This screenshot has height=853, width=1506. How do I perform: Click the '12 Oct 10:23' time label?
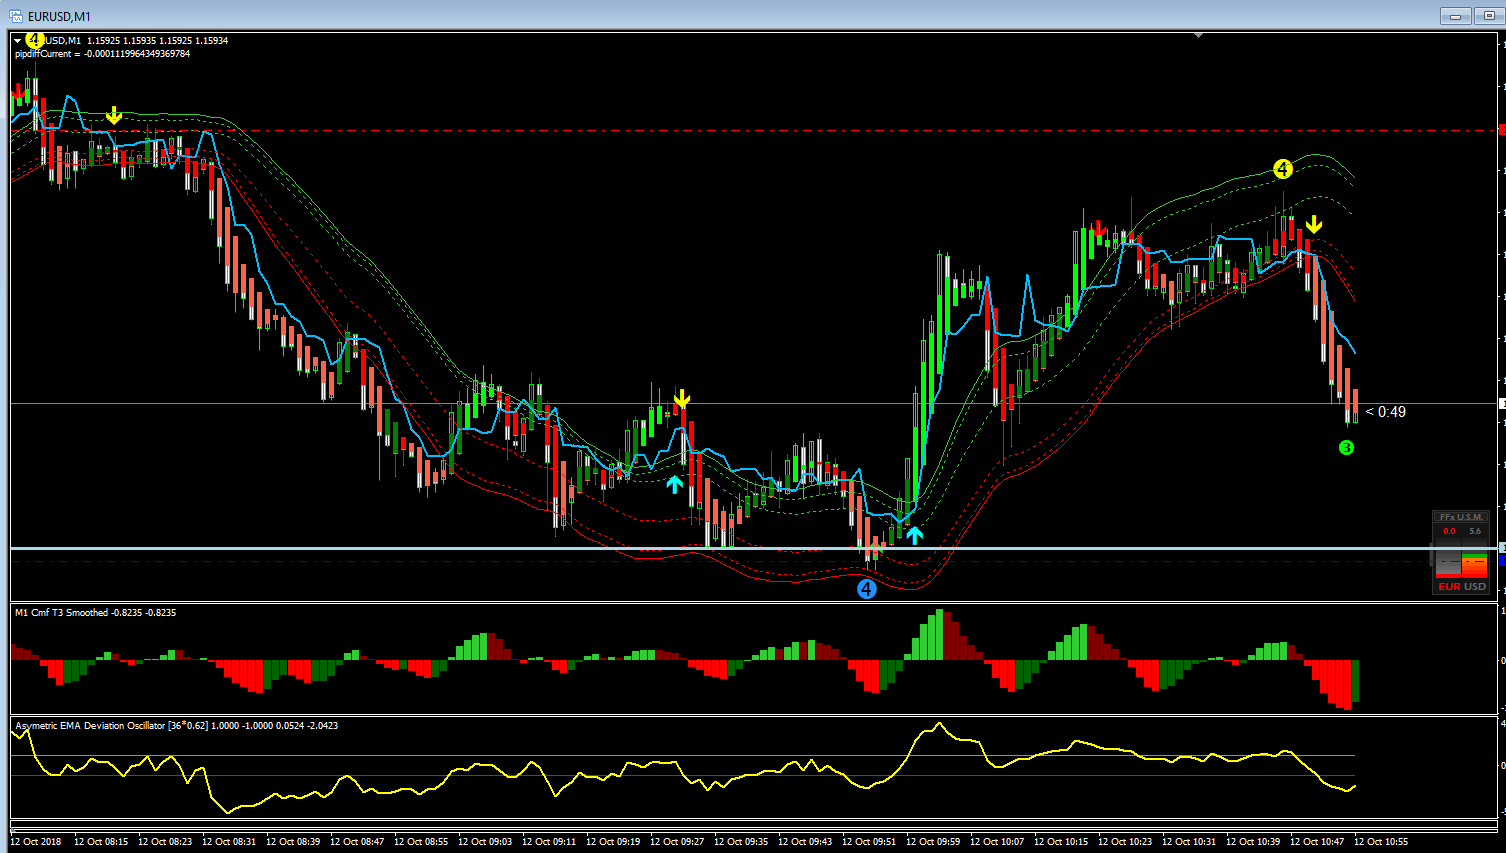coord(1125,842)
